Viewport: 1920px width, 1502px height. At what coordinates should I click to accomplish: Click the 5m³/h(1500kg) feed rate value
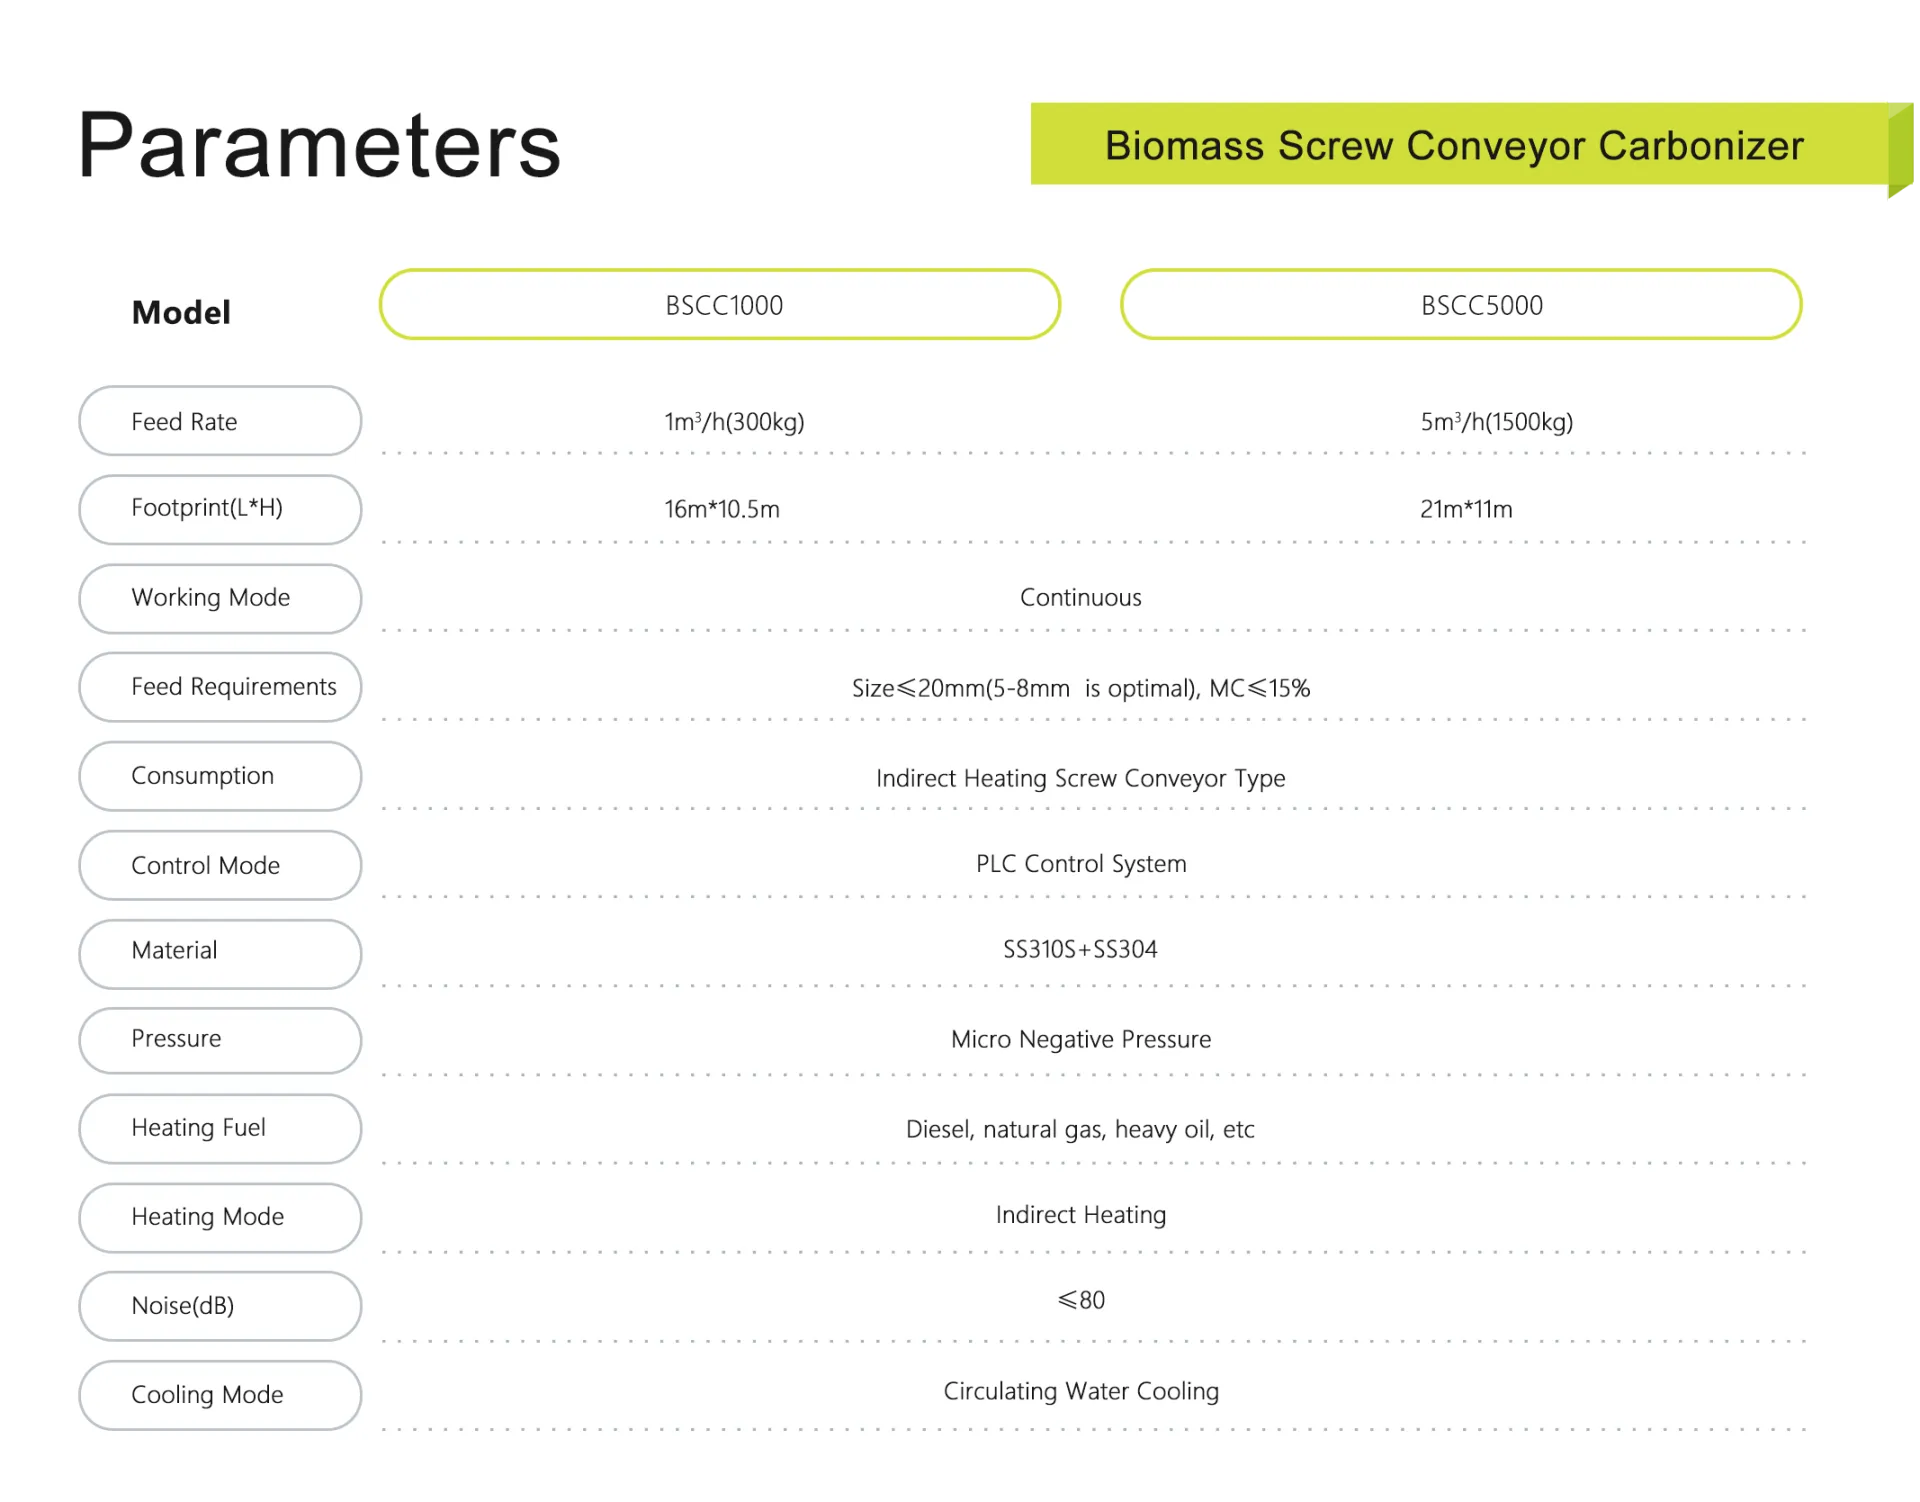[1496, 422]
